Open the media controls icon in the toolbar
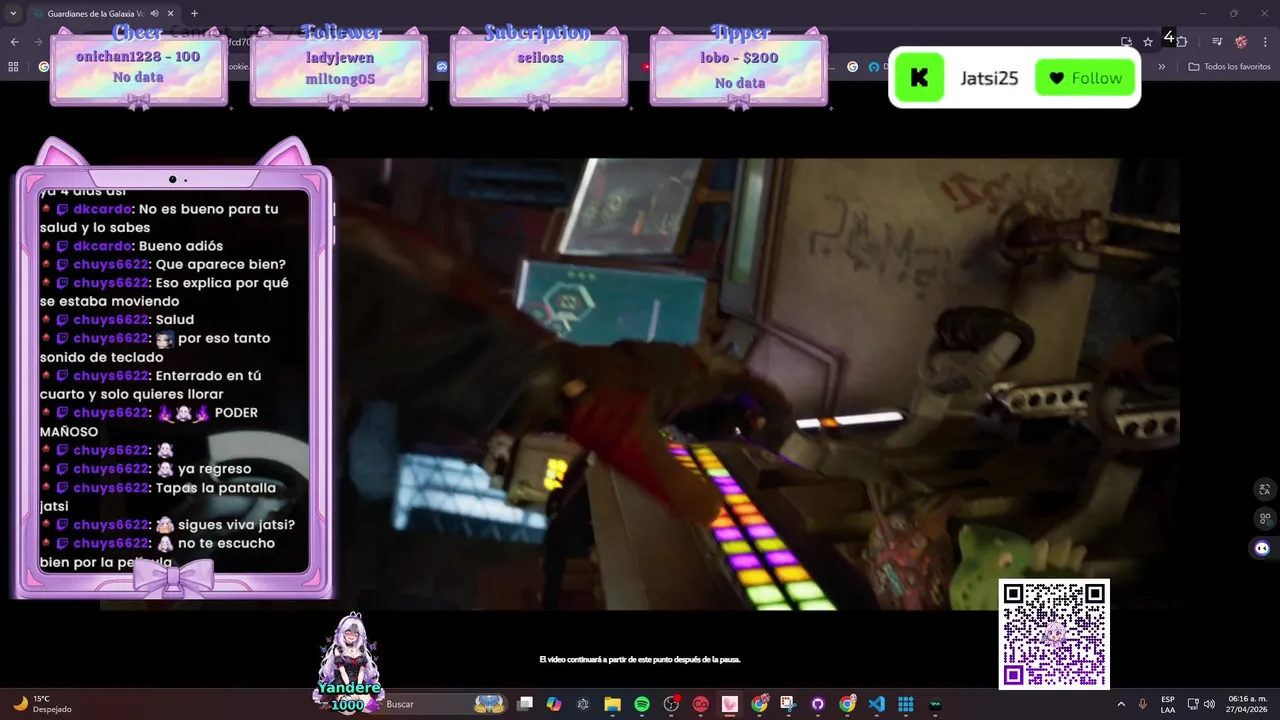 [1217, 42]
